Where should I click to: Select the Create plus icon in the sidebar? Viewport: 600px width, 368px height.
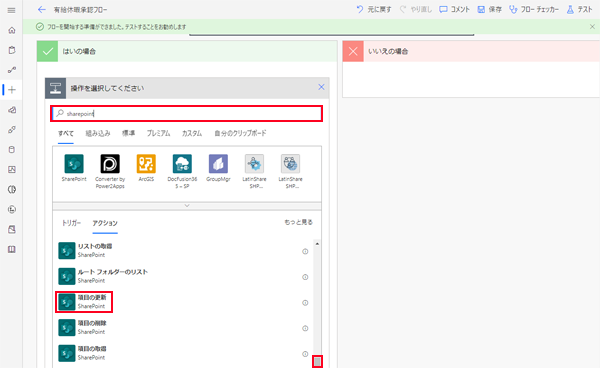coord(12,90)
